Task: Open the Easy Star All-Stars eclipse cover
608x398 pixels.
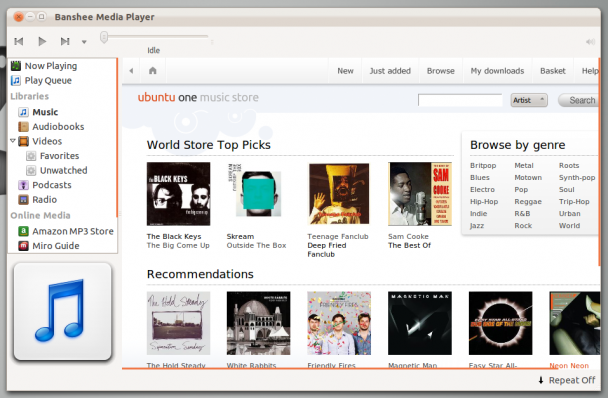Action: pos(500,323)
